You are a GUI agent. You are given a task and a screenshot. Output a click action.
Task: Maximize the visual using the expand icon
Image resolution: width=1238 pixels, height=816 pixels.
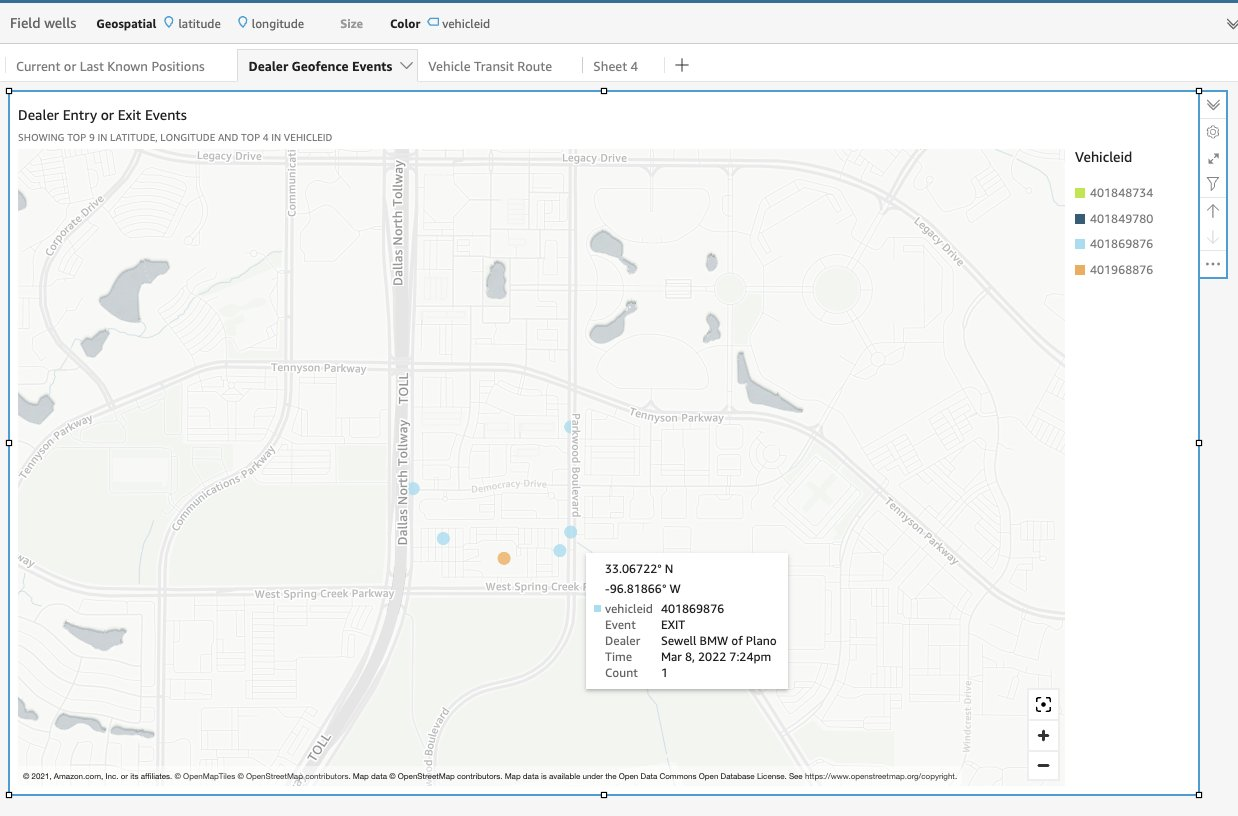point(1213,157)
